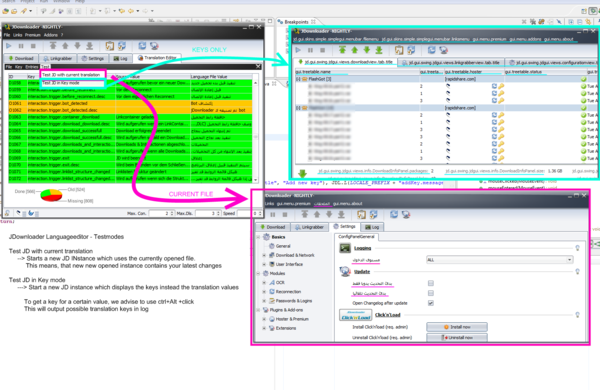Click the clipboard icon in the Arabic settings window toolbar
This screenshot has width=600, height=390.
click(361, 214)
